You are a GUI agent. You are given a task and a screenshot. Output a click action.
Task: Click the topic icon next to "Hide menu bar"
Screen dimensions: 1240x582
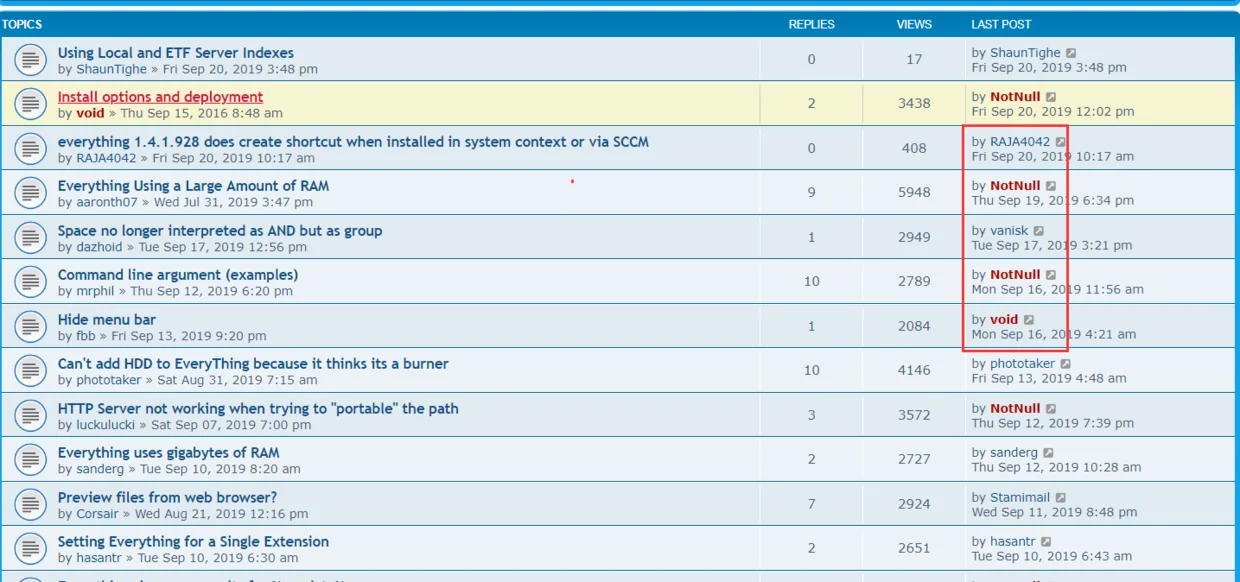[31, 326]
